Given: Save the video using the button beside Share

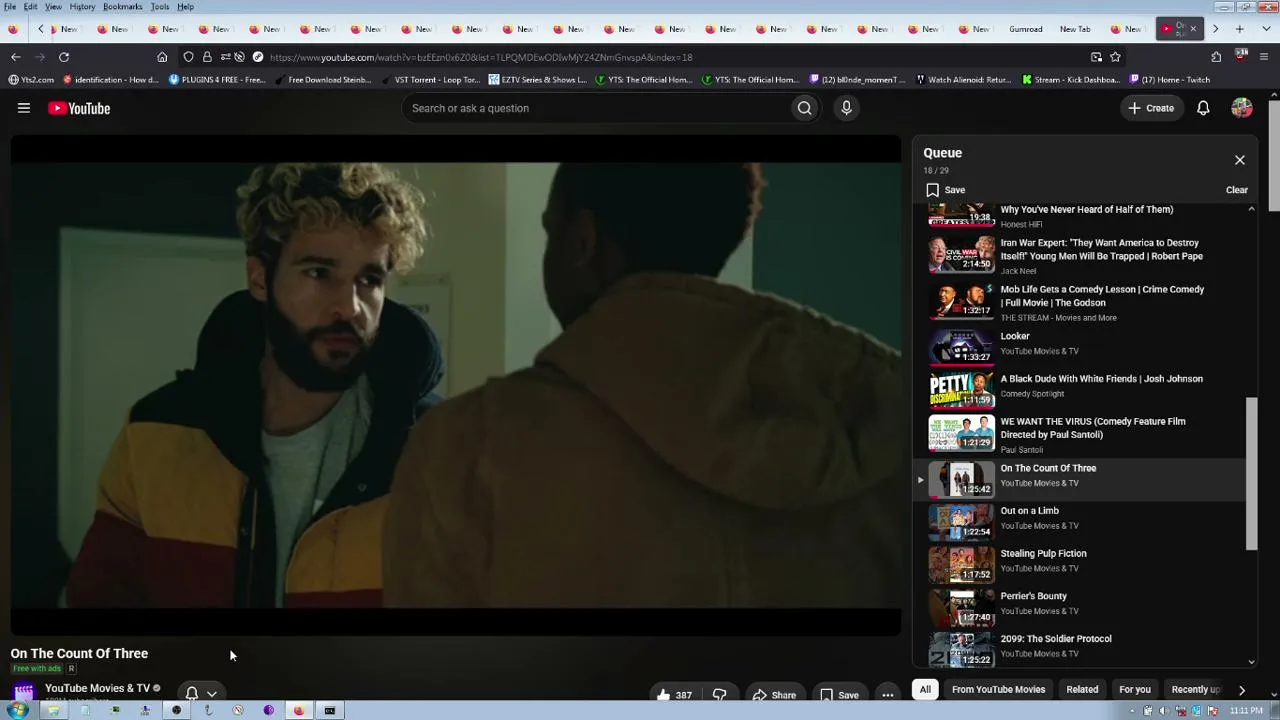Looking at the screenshot, I should pyautogui.click(x=839, y=695).
